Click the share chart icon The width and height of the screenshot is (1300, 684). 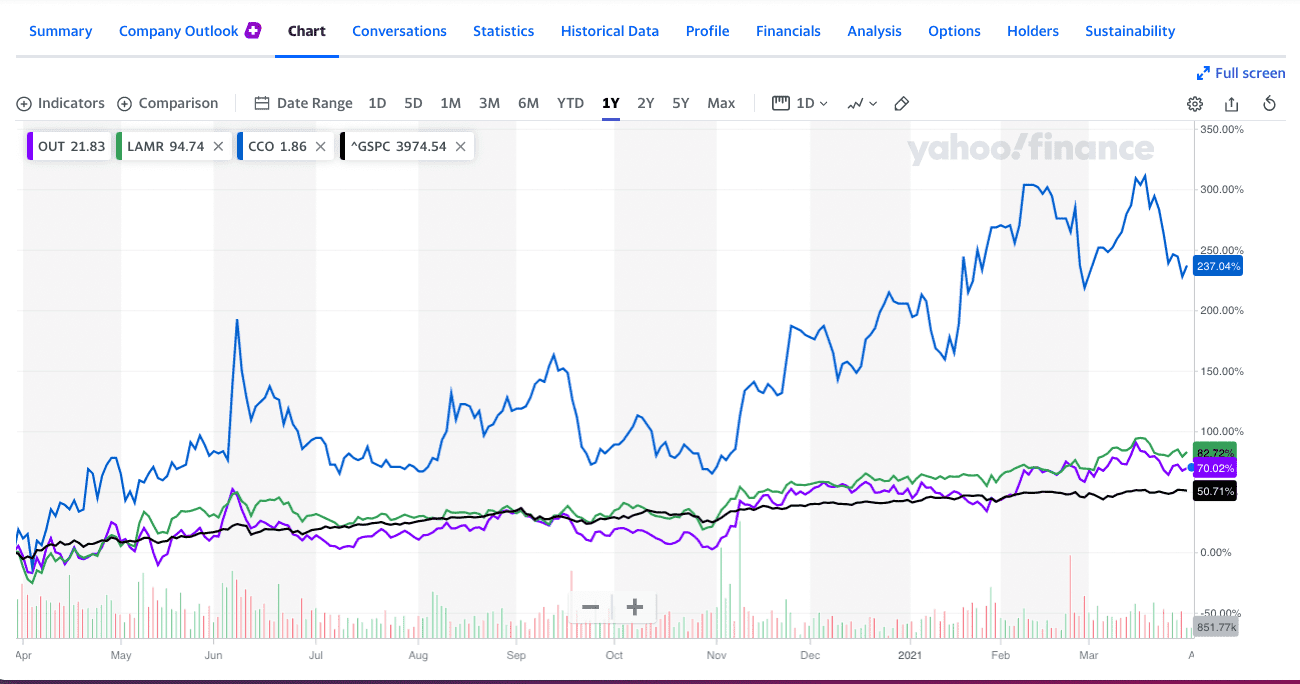pyautogui.click(x=1231, y=104)
